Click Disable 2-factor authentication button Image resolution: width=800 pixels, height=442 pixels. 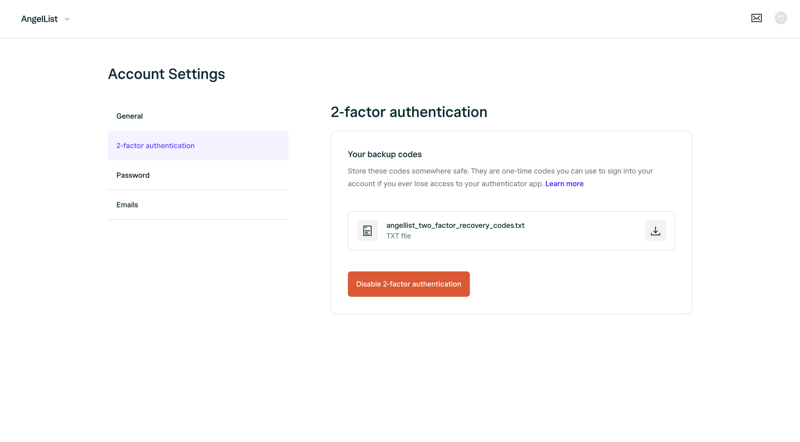409,284
